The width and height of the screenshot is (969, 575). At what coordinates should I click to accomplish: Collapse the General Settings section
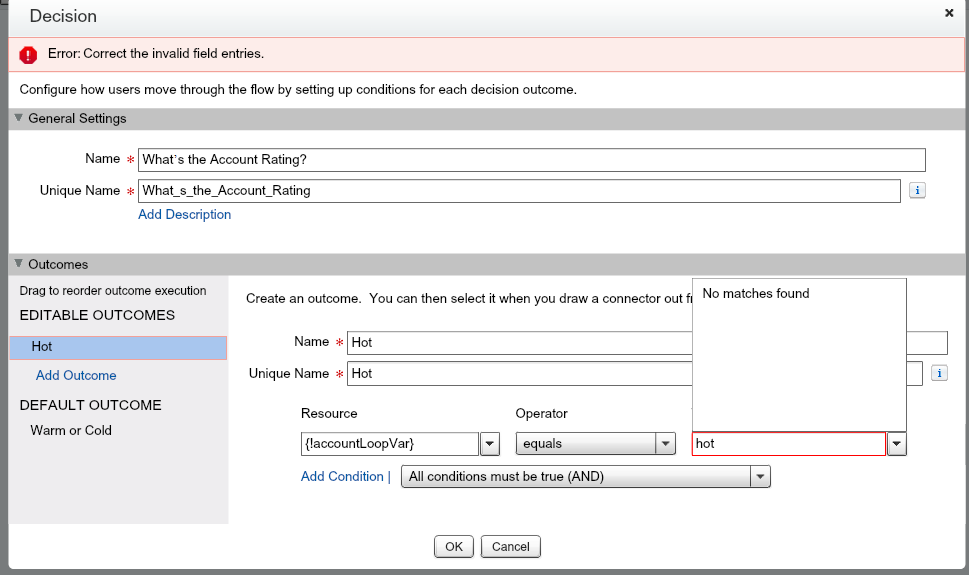click(x=18, y=118)
